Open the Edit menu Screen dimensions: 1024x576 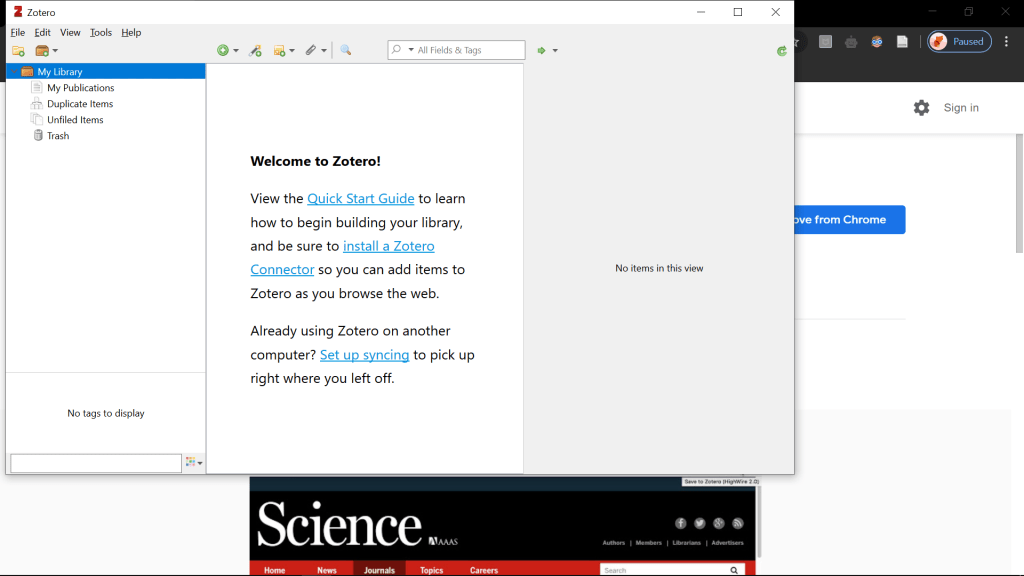click(42, 32)
